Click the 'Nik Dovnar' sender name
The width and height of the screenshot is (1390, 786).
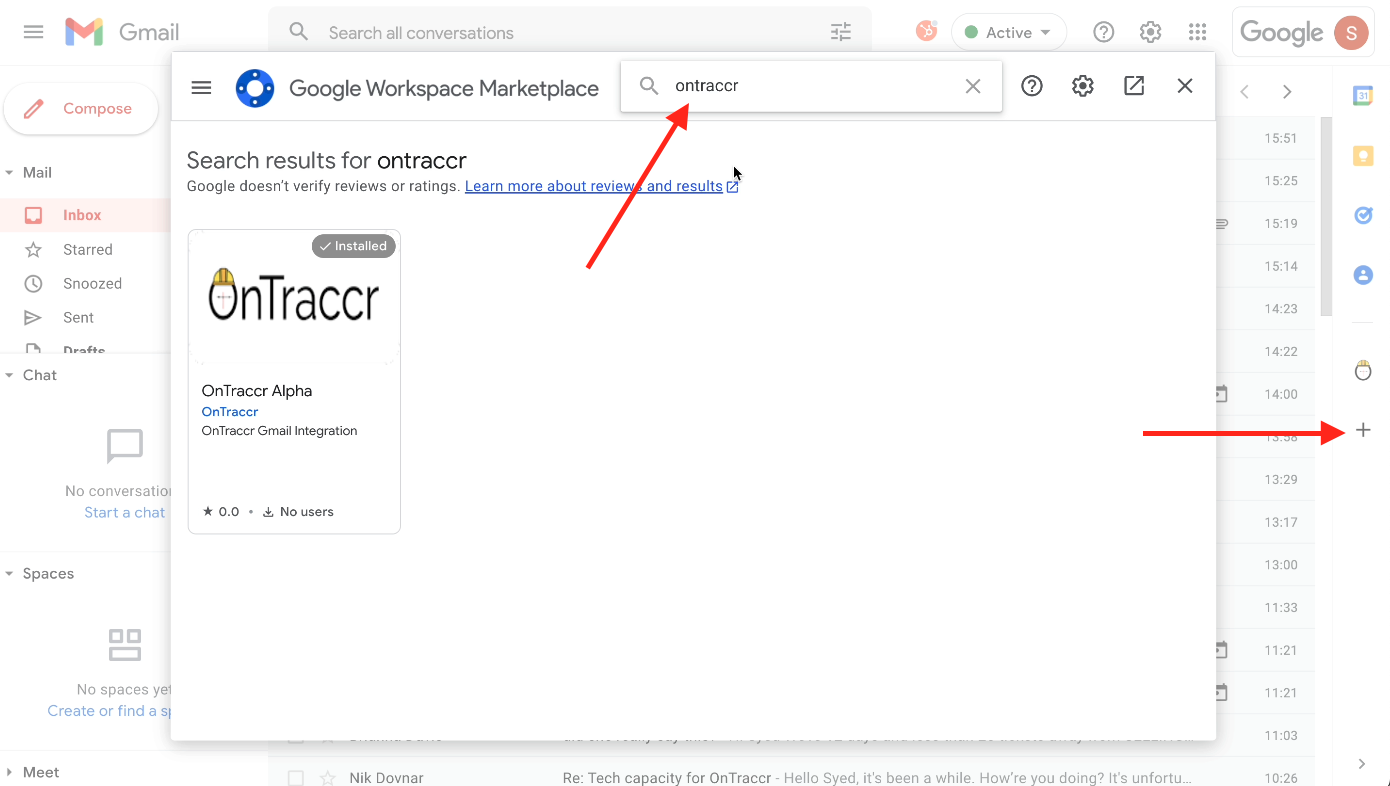[387, 777]
